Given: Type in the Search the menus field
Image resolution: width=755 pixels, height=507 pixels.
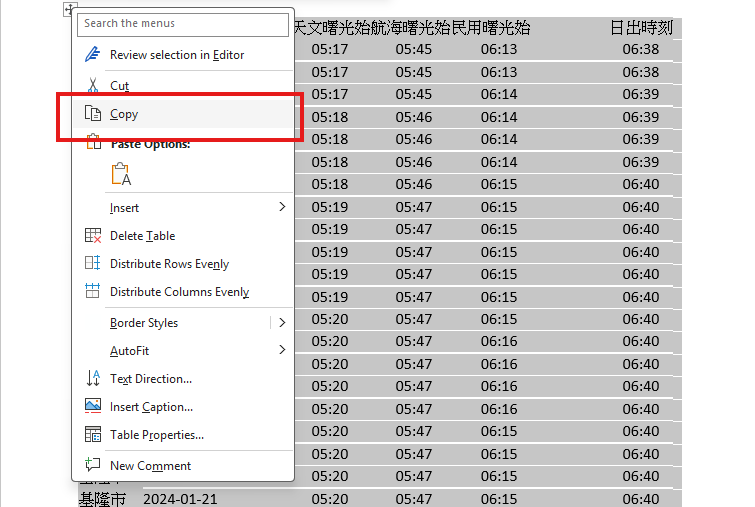Looking at the screenshot, I should 182,23.
